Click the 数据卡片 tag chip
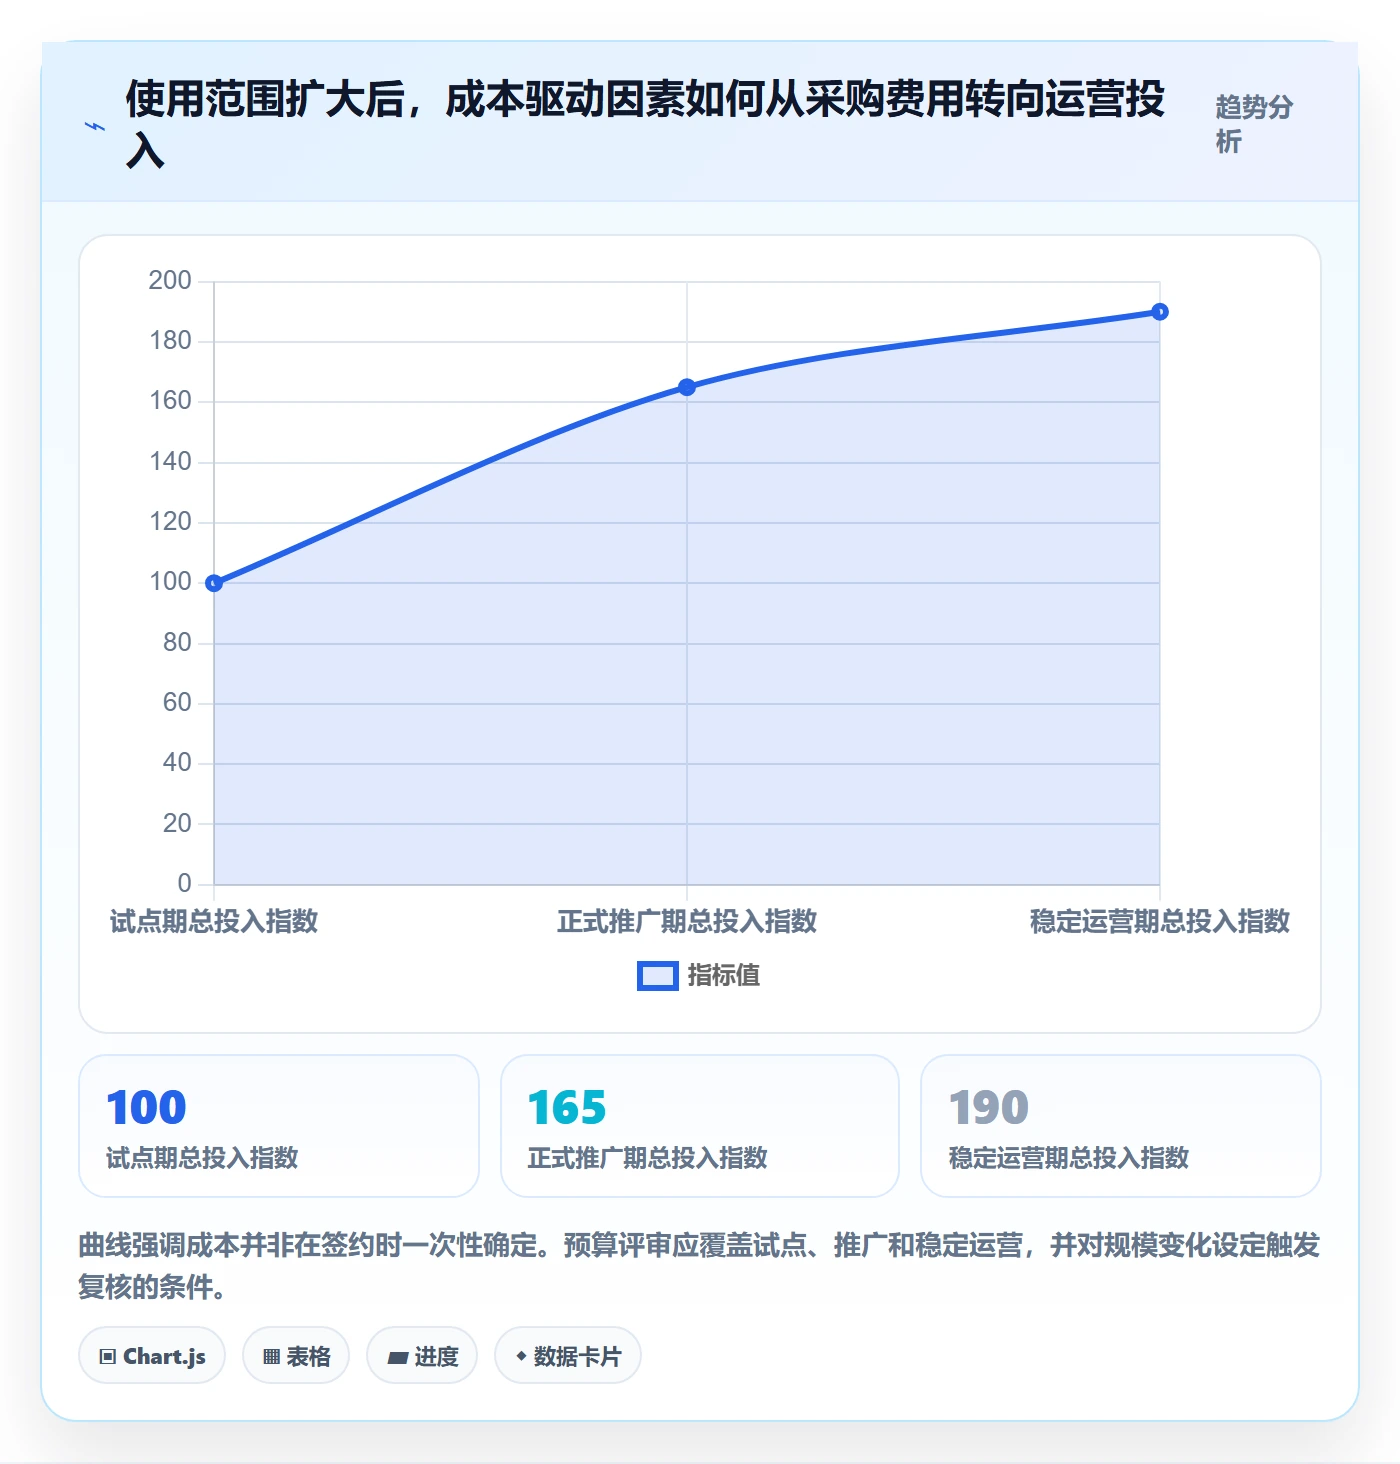Image resolution: width=1400 pixels, height=1464 pixels. click(x=568, y=1356)
